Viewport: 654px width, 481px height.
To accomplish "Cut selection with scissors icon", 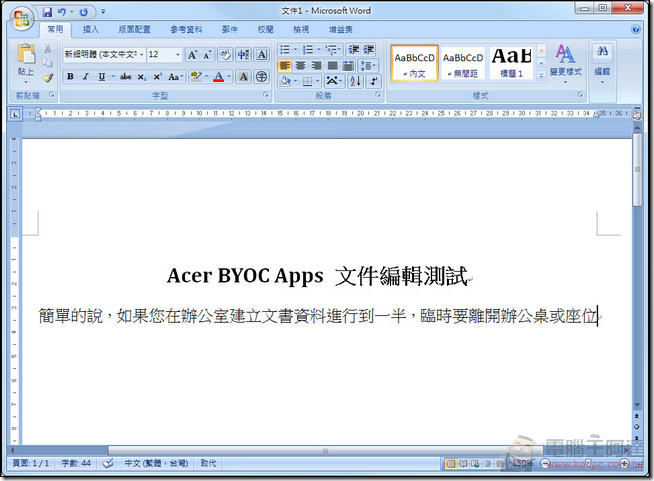I will (x=48, y=48).
